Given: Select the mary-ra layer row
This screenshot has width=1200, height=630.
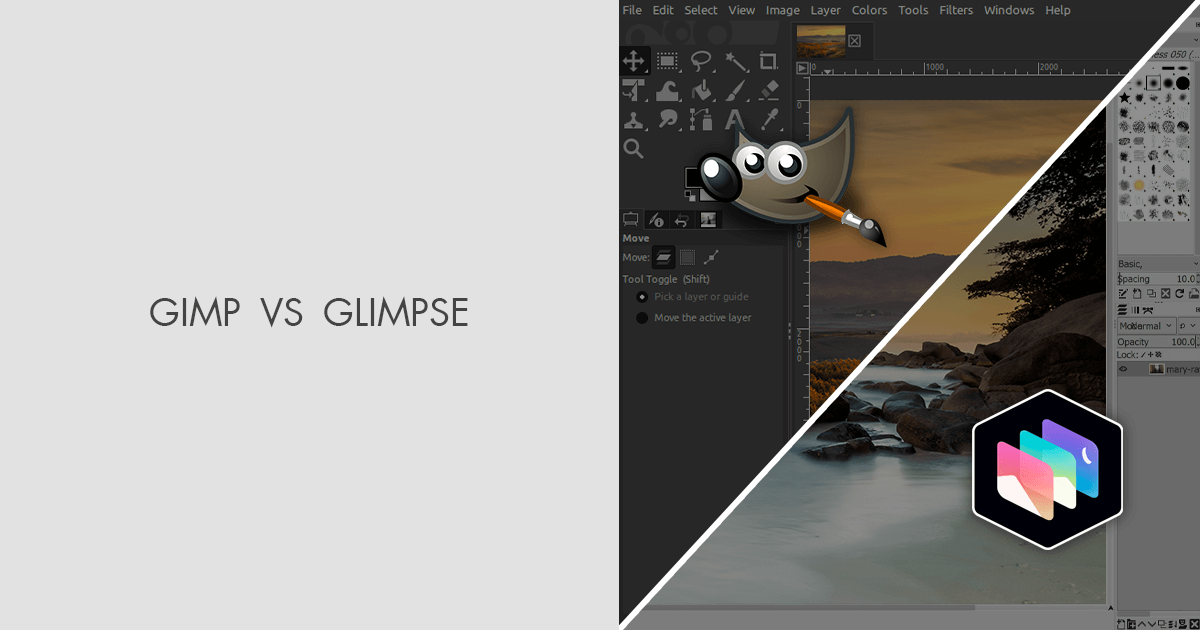Looking at the screenshot, I should [1158, 369].
